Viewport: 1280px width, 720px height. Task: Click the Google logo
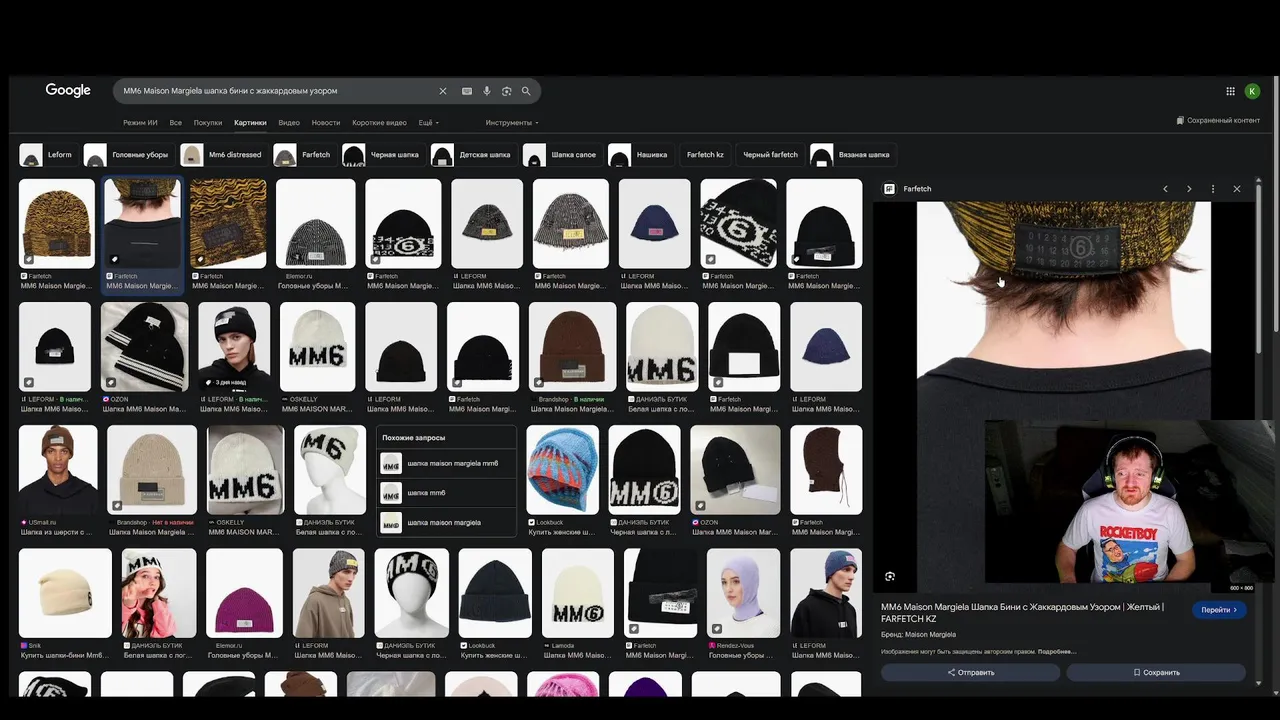click(x=68, y=90)
